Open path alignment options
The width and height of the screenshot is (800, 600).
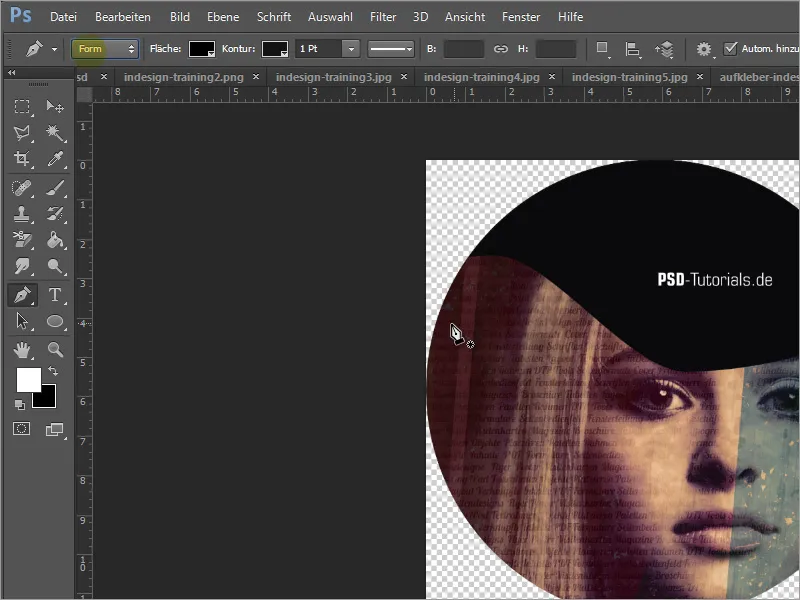[633, 49]
